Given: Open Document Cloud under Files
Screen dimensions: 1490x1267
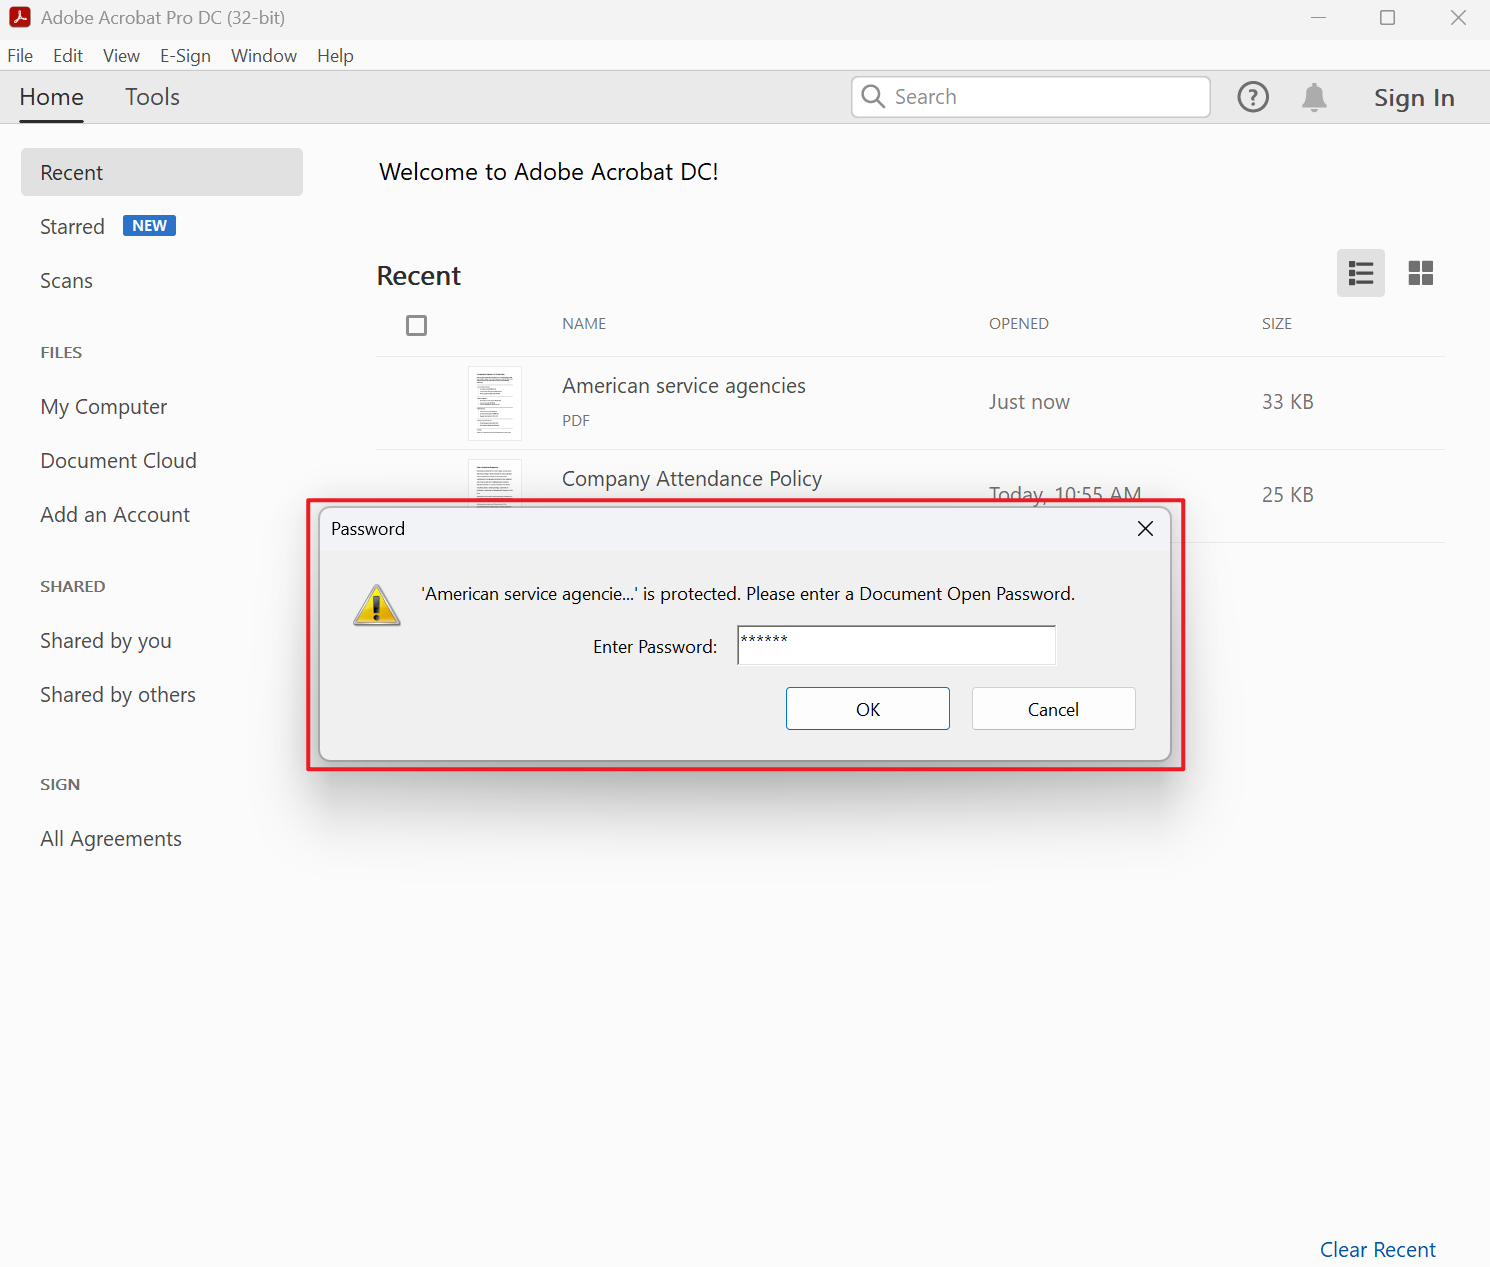Looking at the screenshot, I should tap(119, 461).
